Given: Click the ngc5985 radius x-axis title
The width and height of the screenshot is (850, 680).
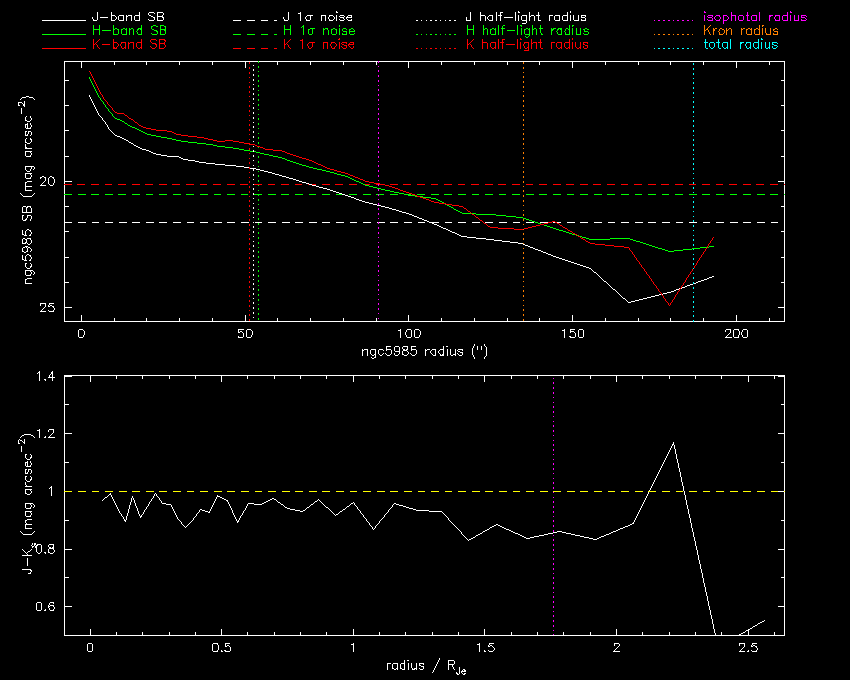Looking at the screenshot, I should (424, 353).
